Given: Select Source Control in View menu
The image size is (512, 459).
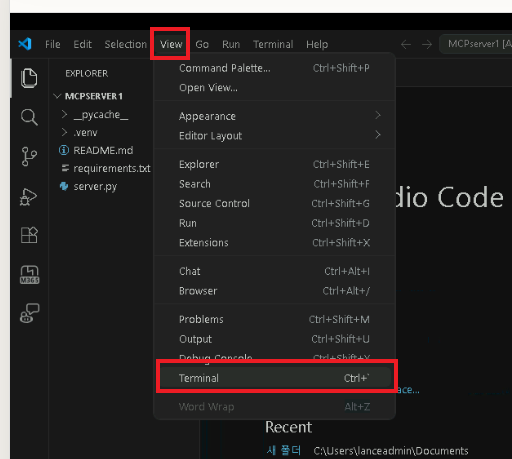Looking at the screenshot, I should 275,203.
